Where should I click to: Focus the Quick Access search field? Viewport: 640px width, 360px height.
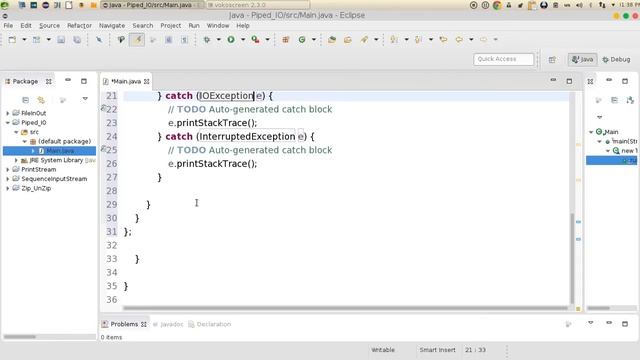click(x=503, y=59)
